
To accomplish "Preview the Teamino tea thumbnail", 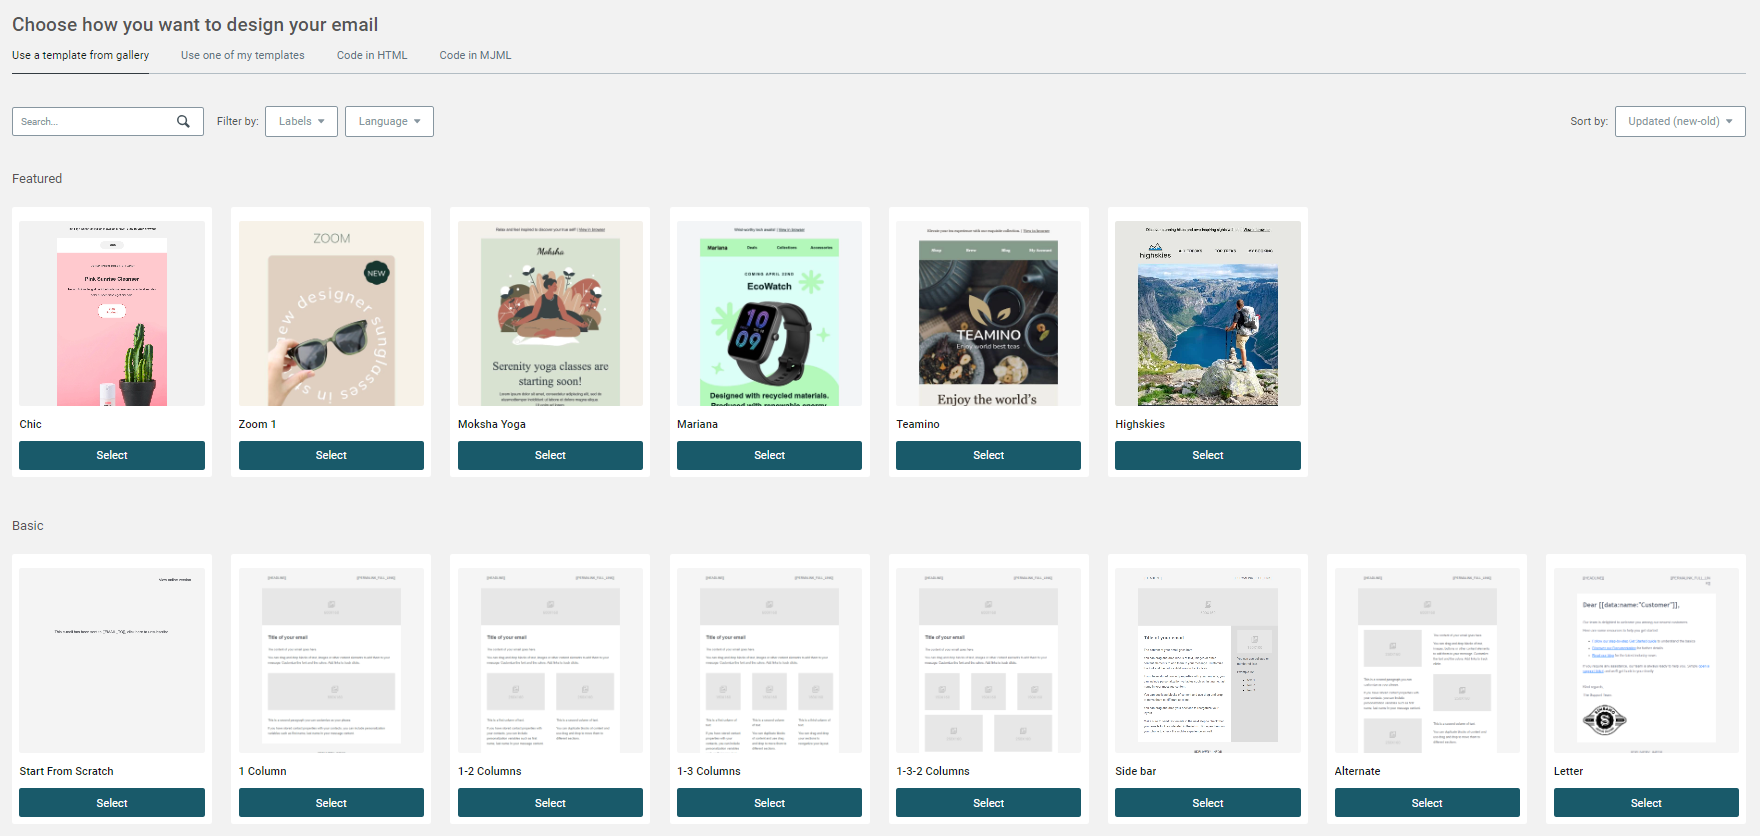I will [x=988, y=313].
